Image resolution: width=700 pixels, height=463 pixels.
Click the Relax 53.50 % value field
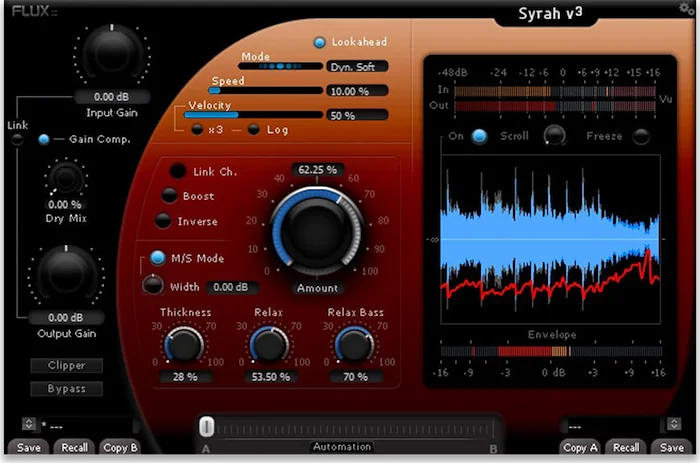[271, 376]
